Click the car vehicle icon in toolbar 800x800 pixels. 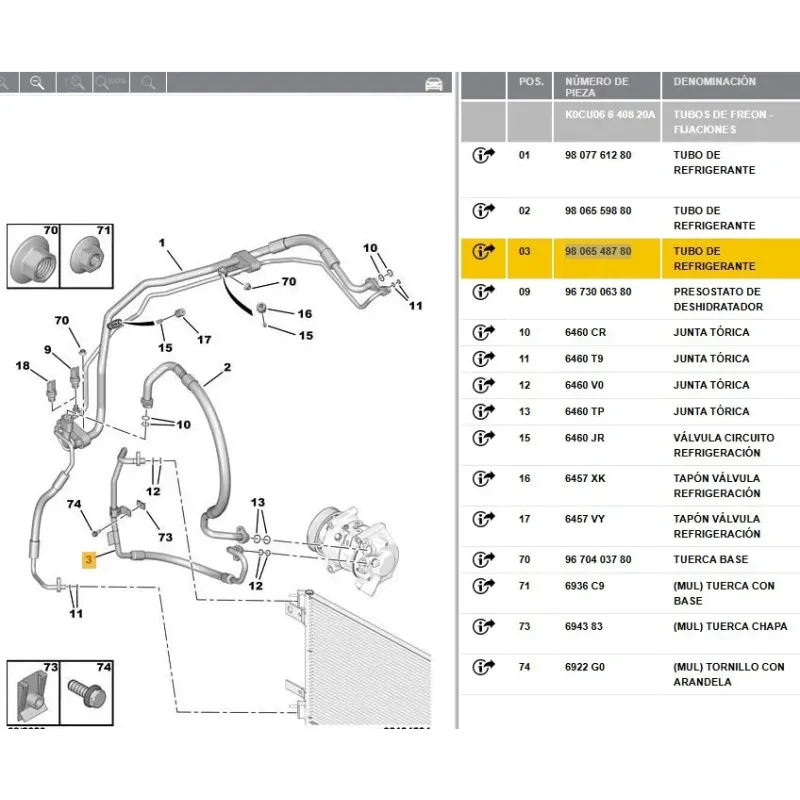point(433,84)
